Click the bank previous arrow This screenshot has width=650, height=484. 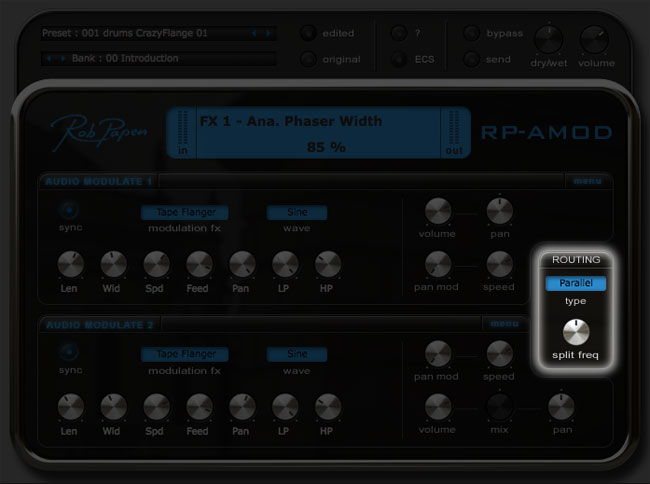point(49,58)
